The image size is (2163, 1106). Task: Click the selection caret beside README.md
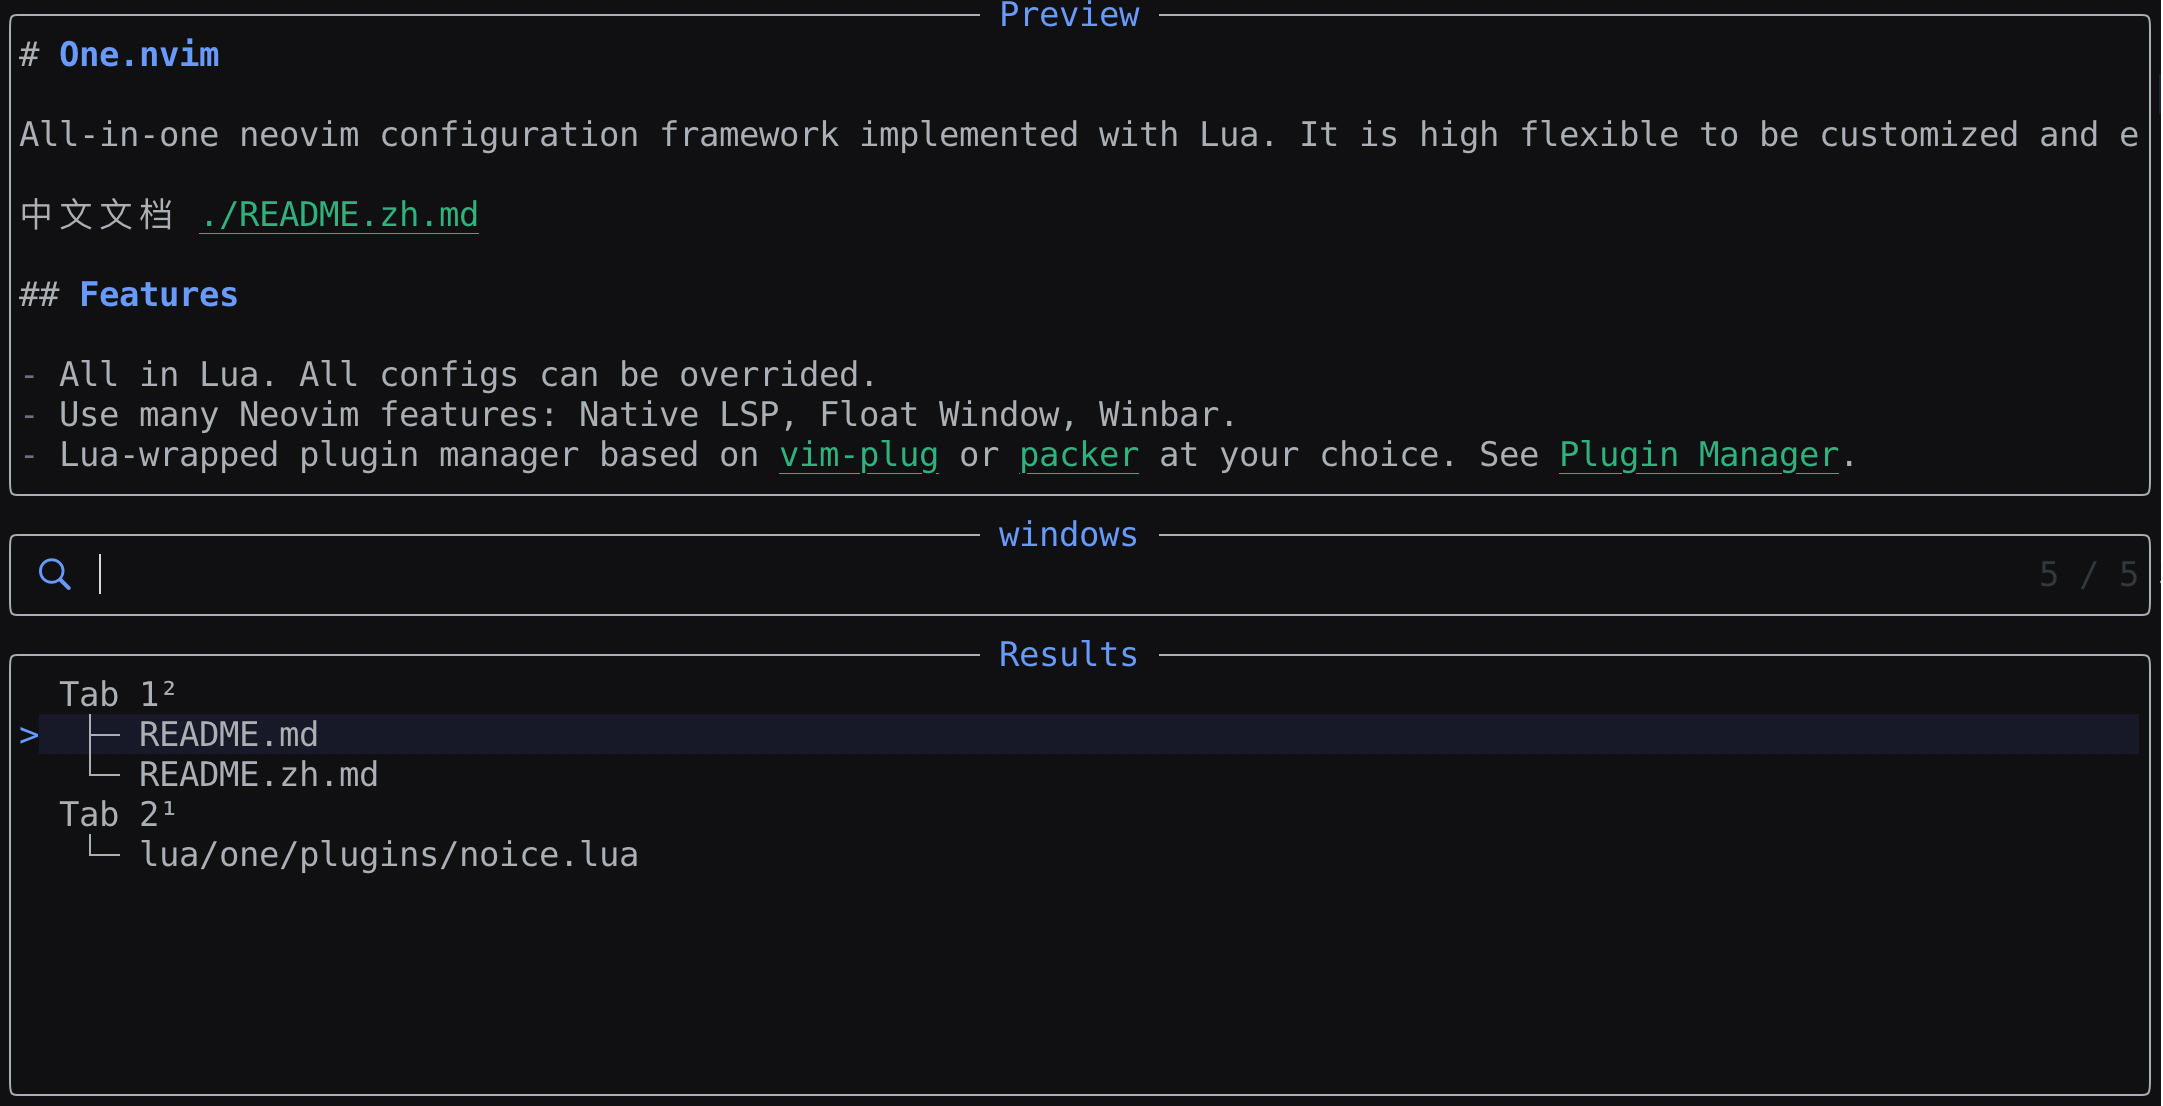(x=29, y=735)
